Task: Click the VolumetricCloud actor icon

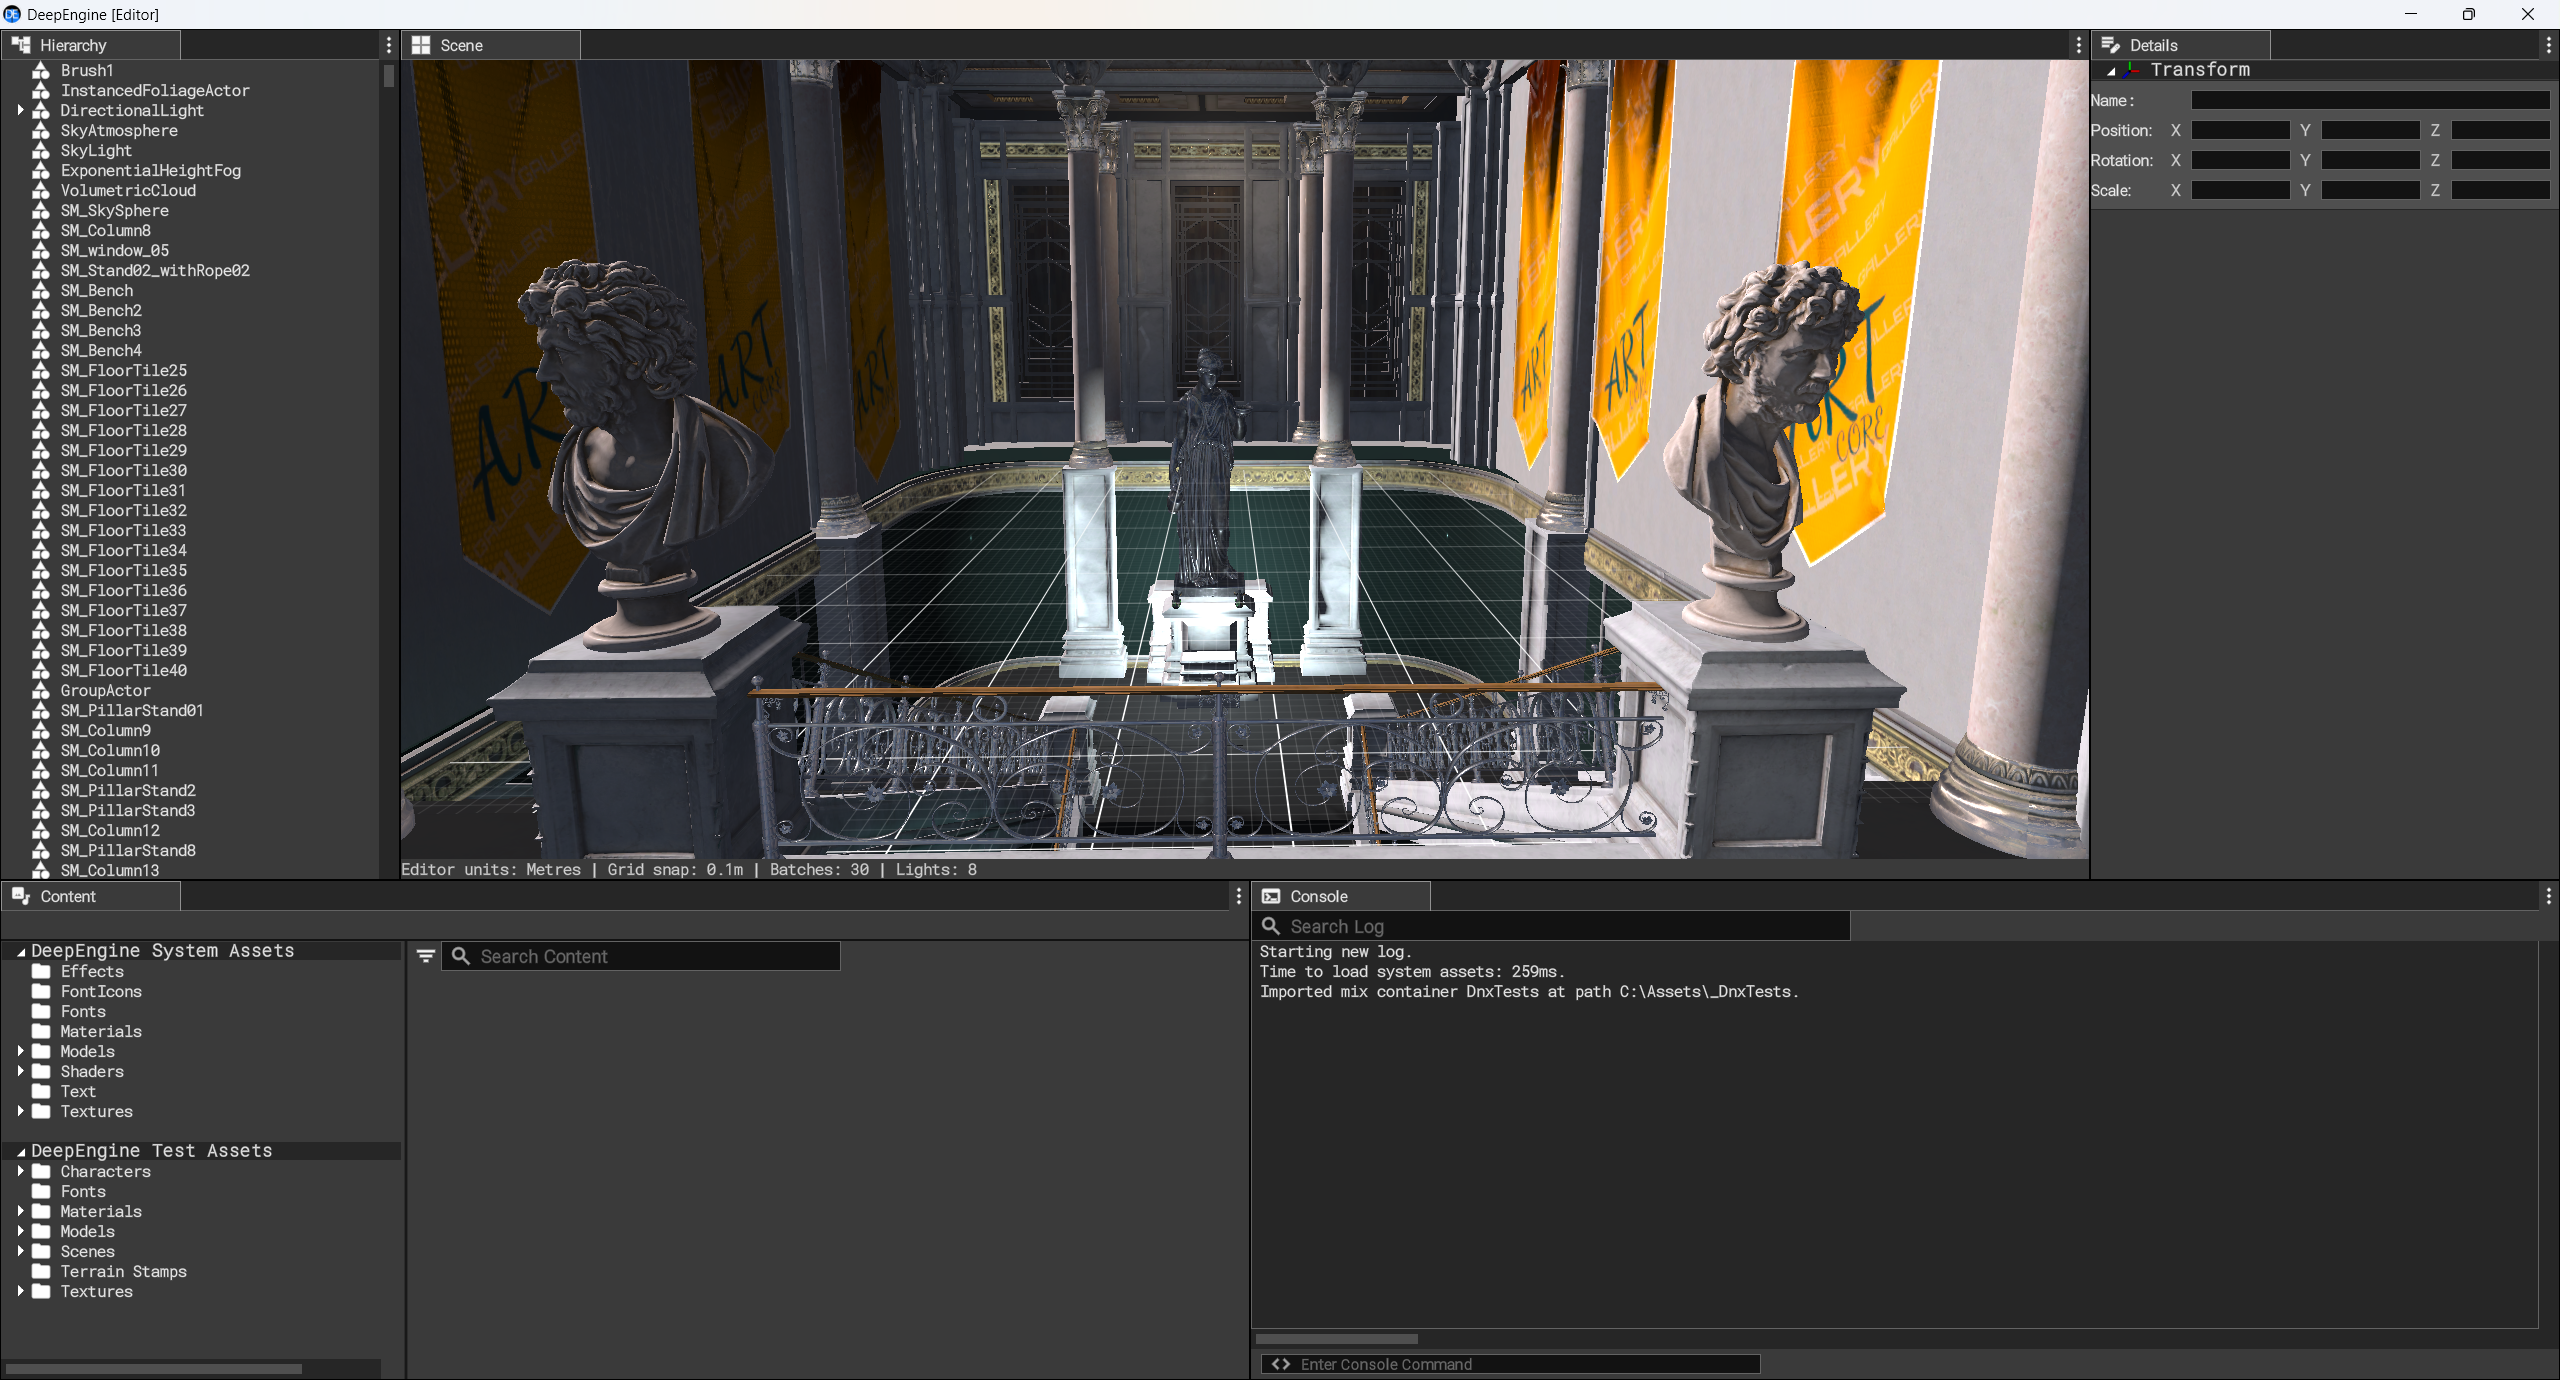Action: pos(41,190)
